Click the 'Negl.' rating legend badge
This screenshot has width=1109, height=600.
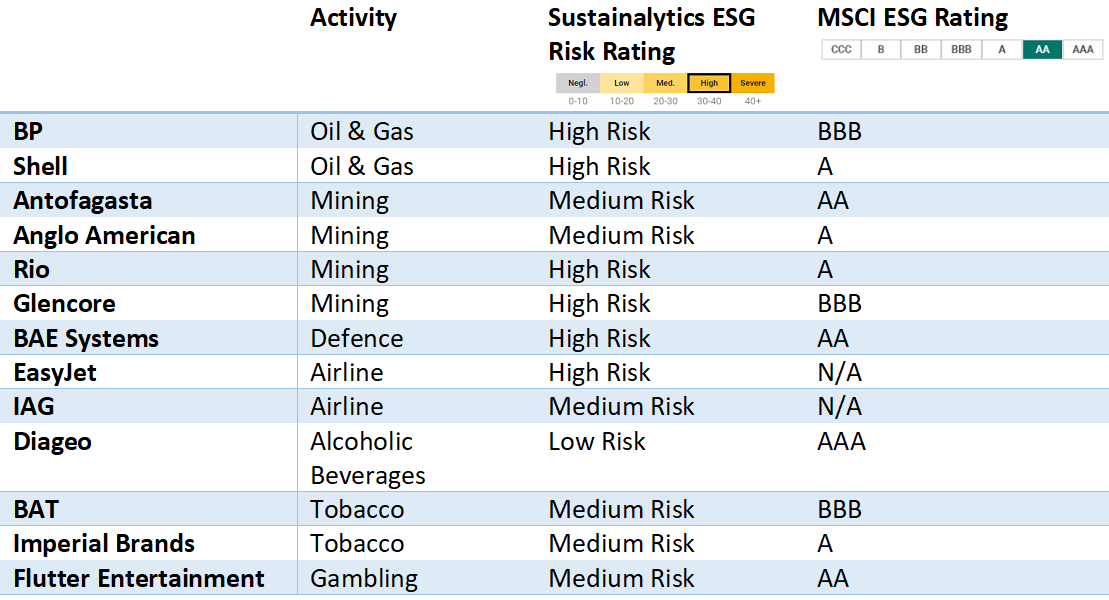click(x=577, y=83)
